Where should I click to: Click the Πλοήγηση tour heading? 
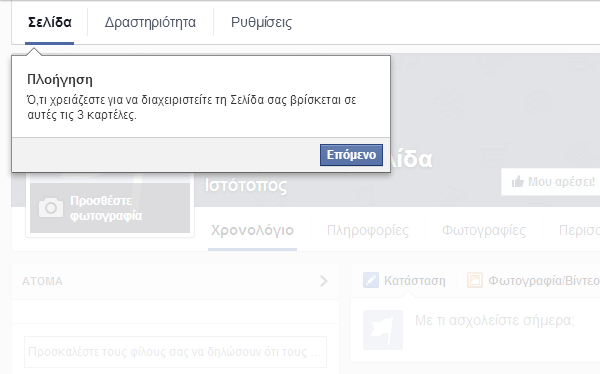60,80
